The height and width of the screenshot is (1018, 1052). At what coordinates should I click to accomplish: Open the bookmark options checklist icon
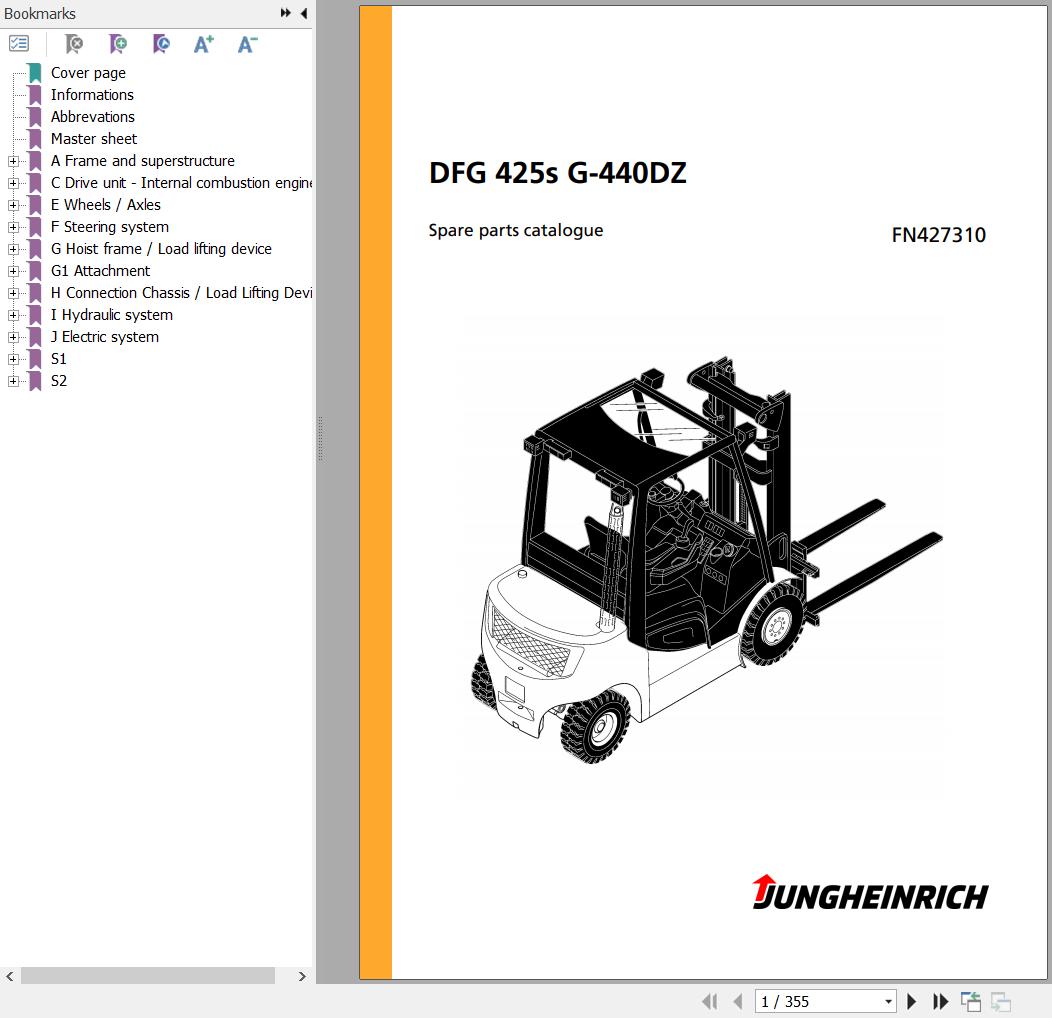click(19, 44)
